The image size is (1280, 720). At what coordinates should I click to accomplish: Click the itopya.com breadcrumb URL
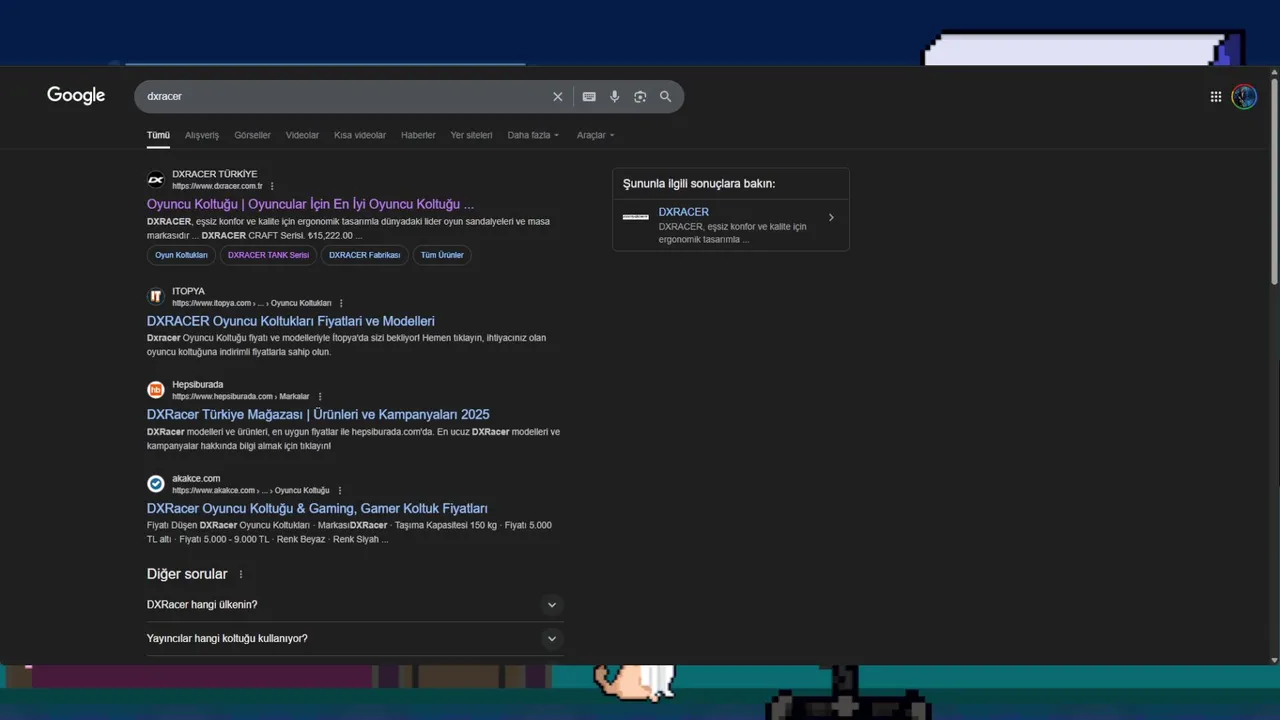point(251,303)
